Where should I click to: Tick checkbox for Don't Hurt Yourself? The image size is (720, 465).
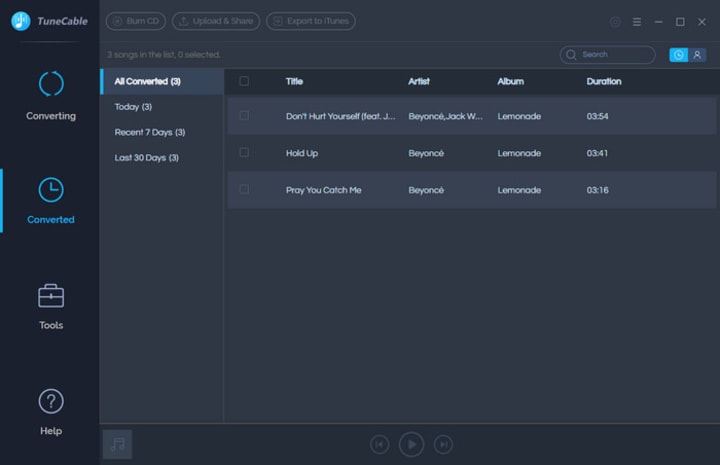(244, 116)
